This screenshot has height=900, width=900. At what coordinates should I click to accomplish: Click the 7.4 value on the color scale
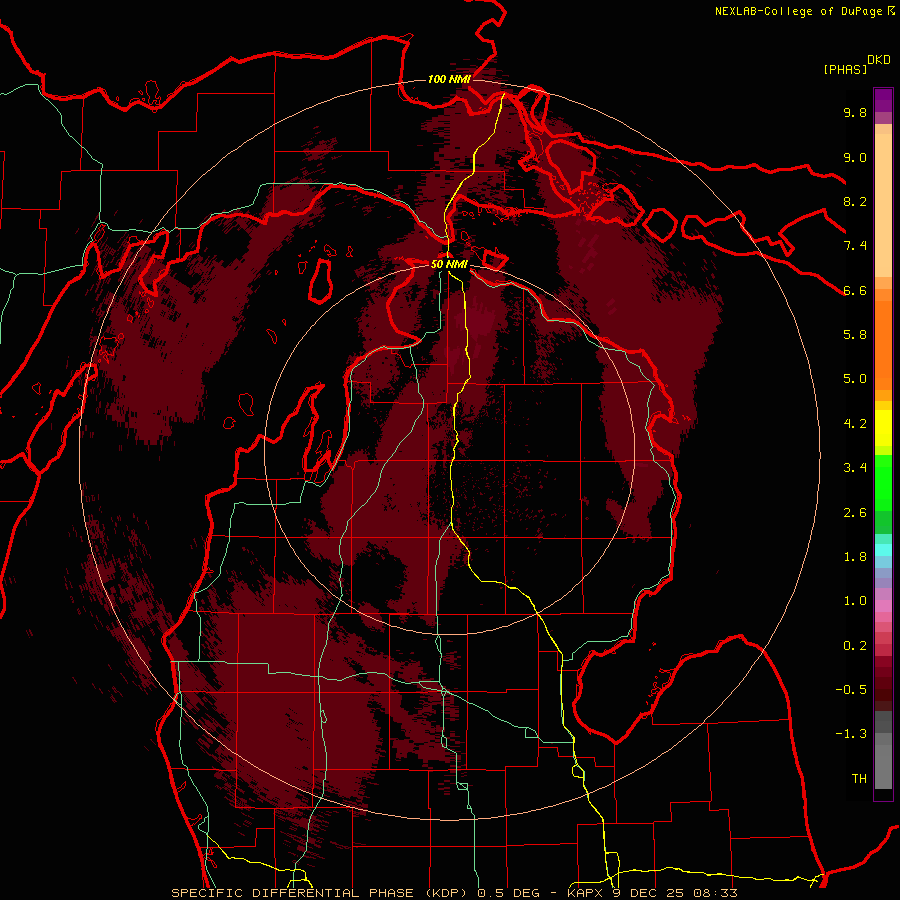pos(855,246)
